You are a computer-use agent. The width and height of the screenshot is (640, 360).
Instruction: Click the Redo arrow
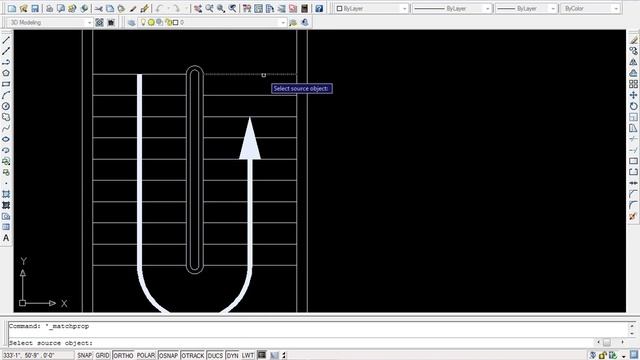click(x=176, y=8)
